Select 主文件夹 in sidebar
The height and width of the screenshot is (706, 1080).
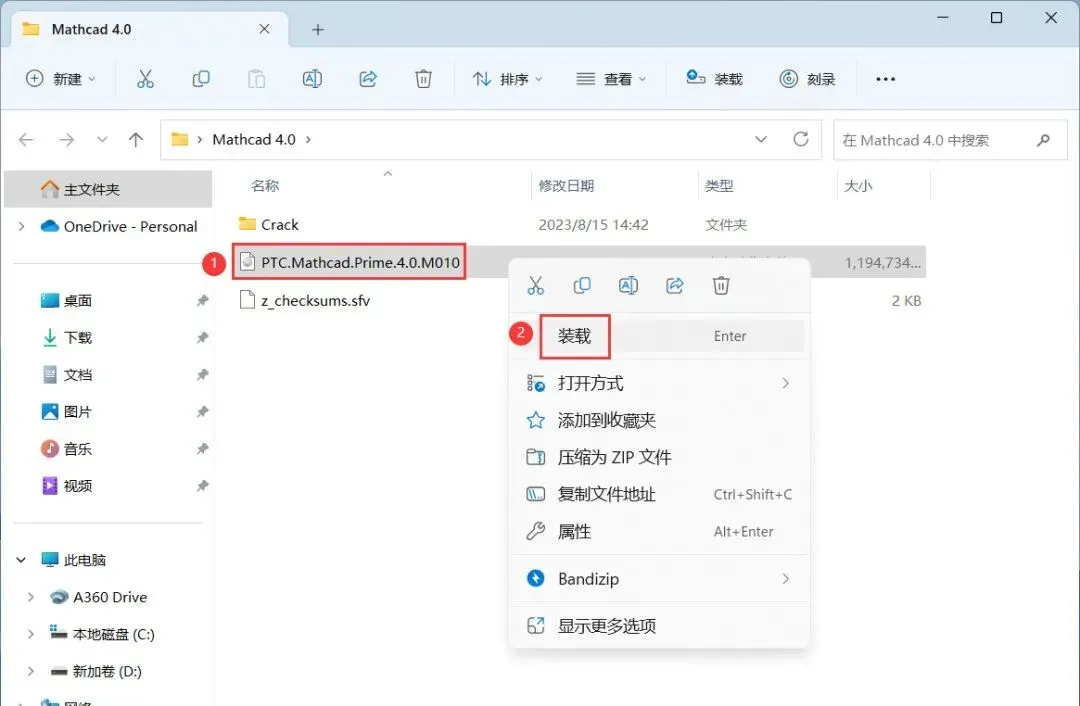pyautogui.click(x=108, y=189)
